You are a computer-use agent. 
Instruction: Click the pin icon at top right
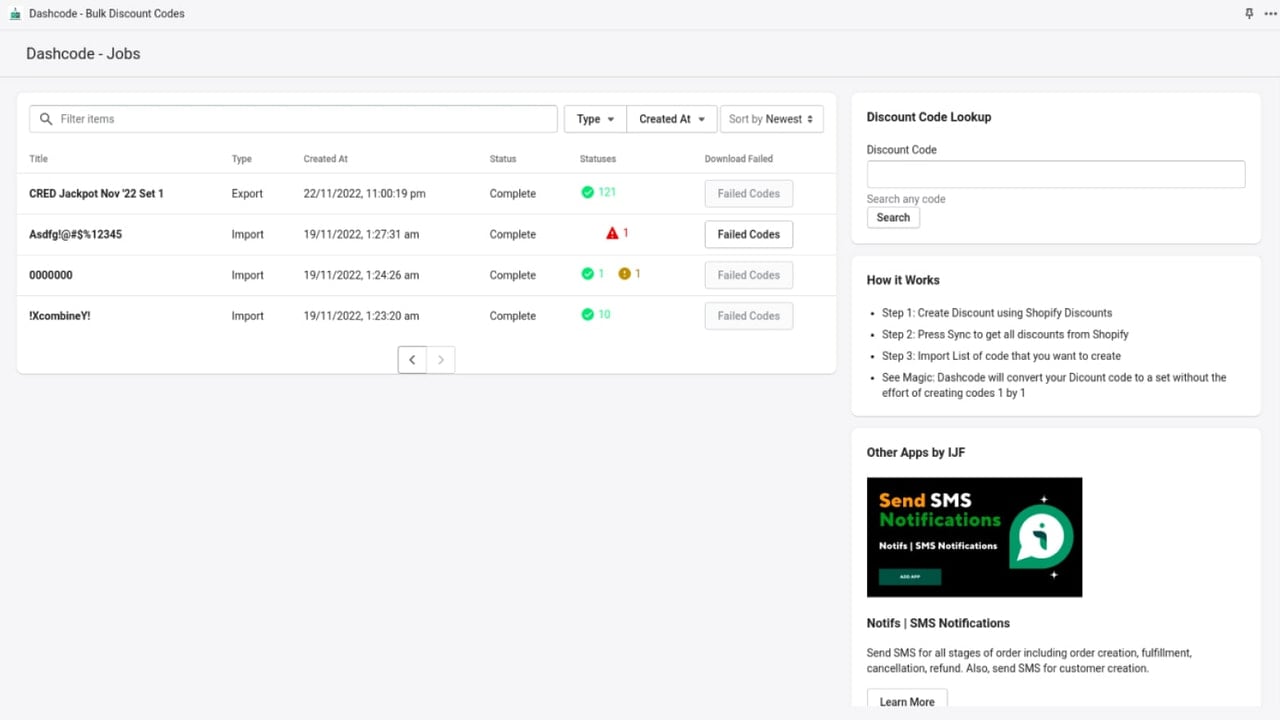tap(1249, 14)
